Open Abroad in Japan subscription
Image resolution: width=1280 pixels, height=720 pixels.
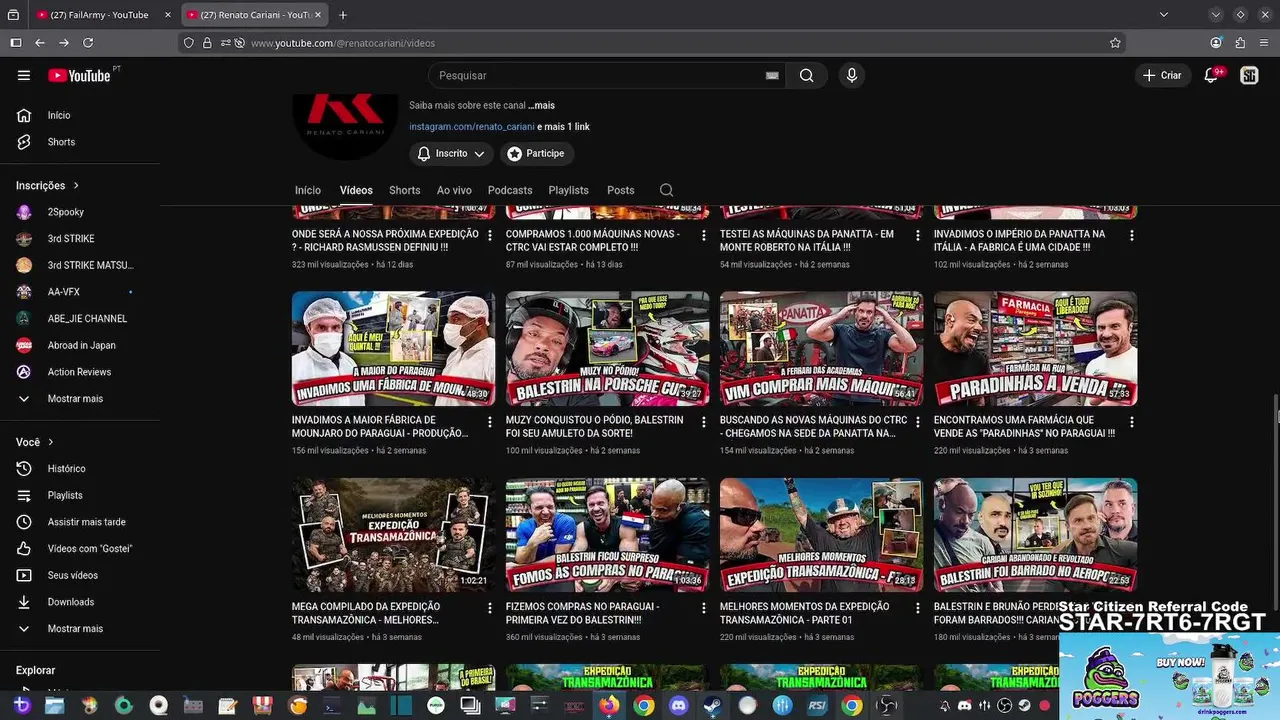point(80,345)
